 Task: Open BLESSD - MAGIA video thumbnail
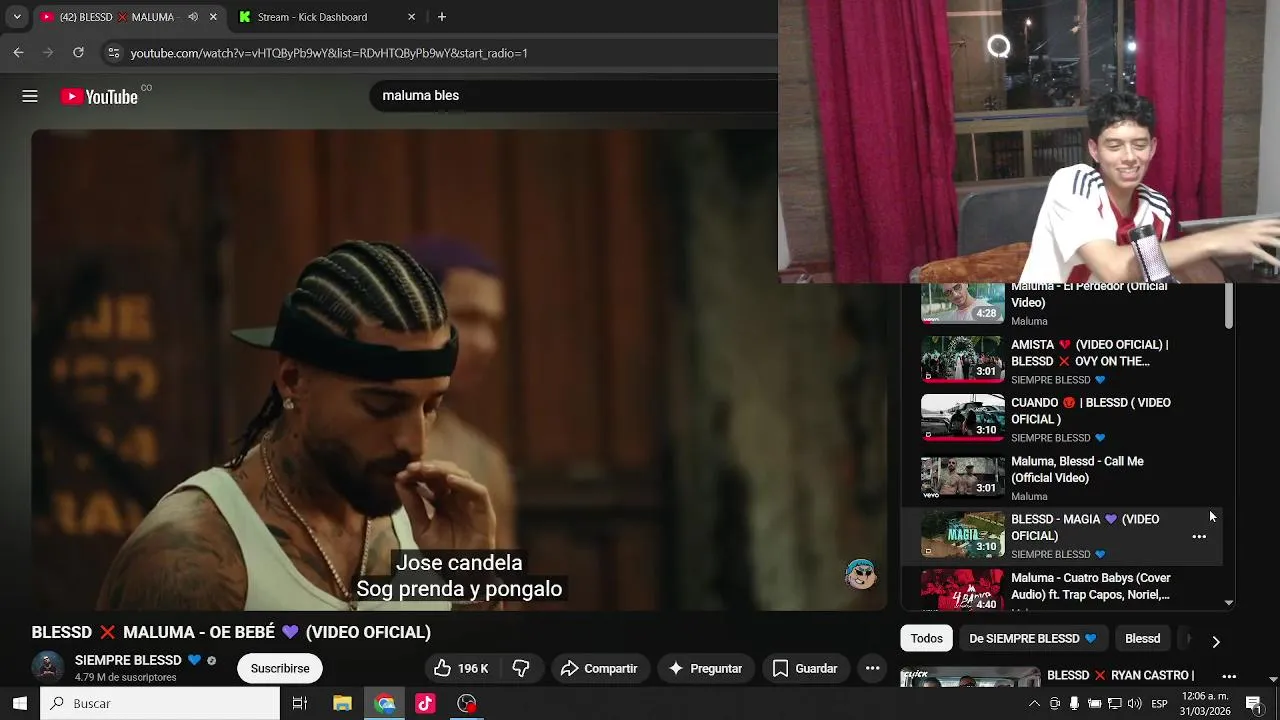click(x=962, y=534)
